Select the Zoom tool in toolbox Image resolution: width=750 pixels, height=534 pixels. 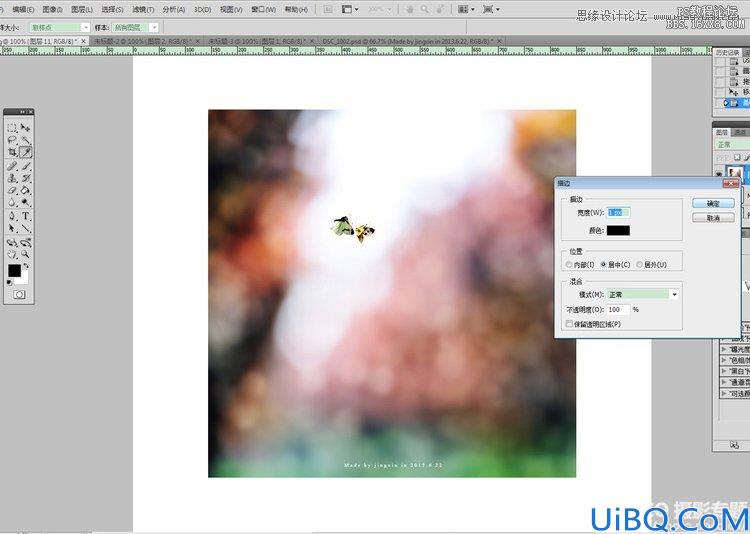(25, 254)
